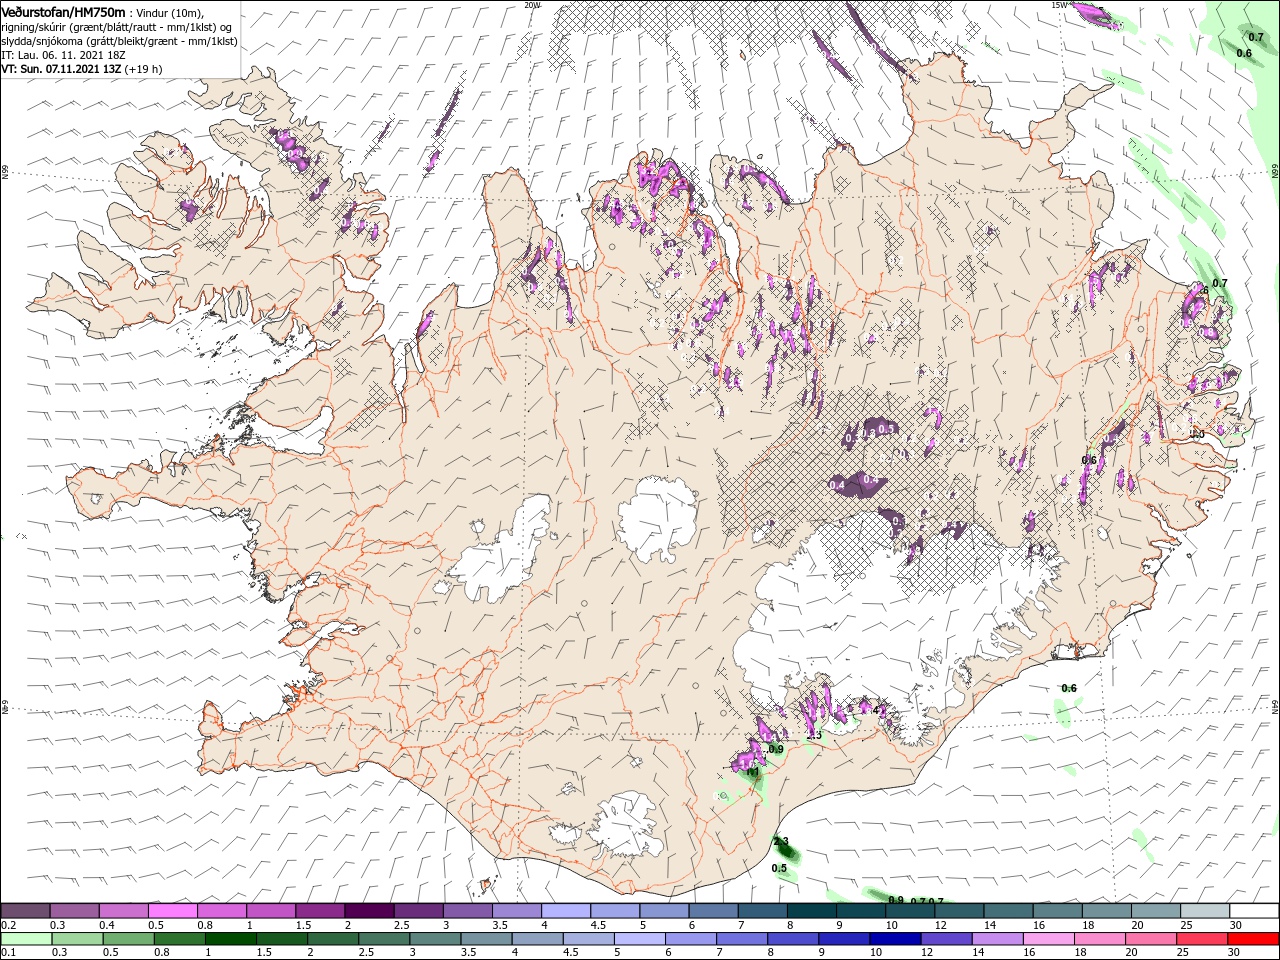Image resolution: width=1280 pixels, height=960 pixels.
Task: Click the 0.5 value label off the south coast
Action: coord(779,868)
